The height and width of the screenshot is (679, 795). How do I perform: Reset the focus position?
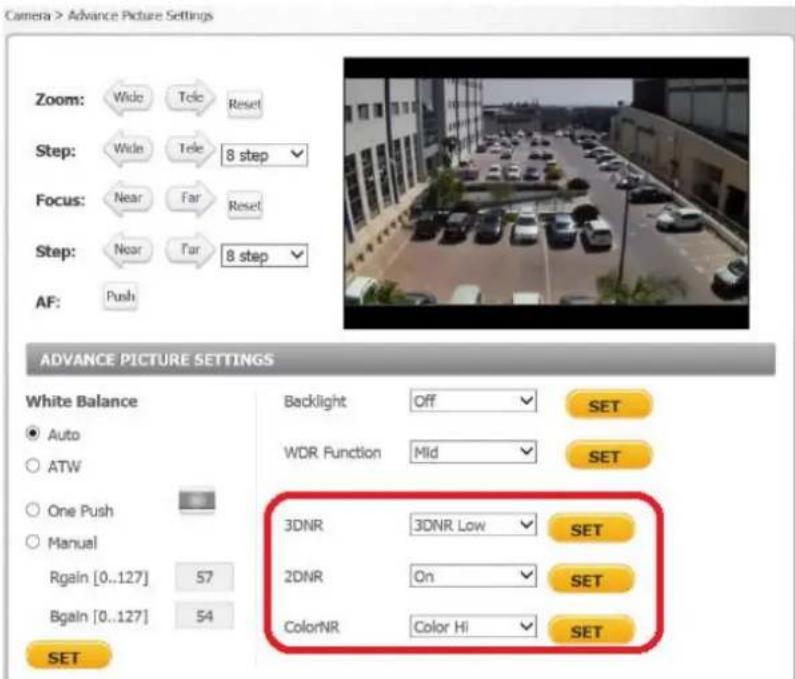[x=244, y=205]
